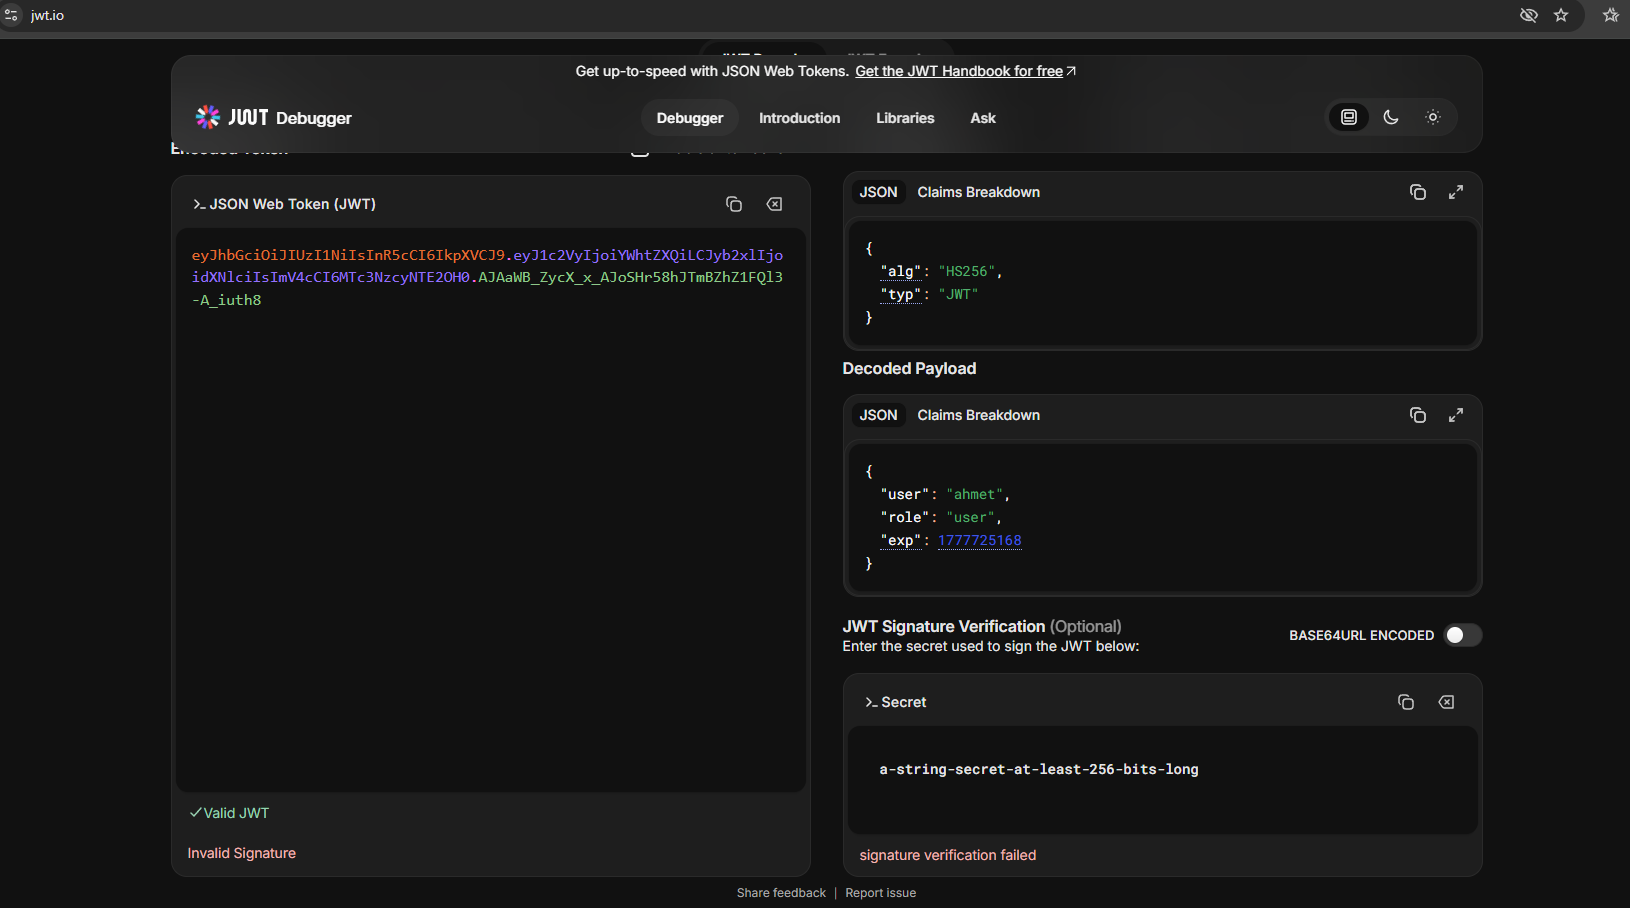Click Report issue link
This screenshot has width=1630, height=908.
880,893
